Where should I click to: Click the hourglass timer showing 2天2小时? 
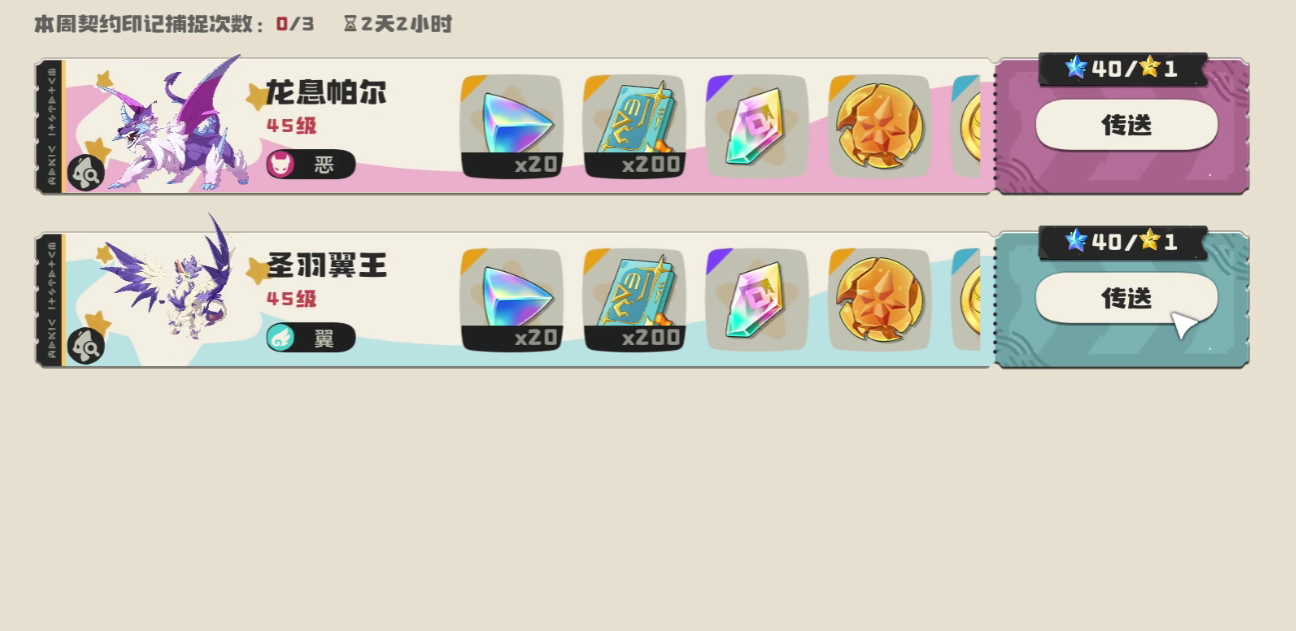(x=397, y=23)
